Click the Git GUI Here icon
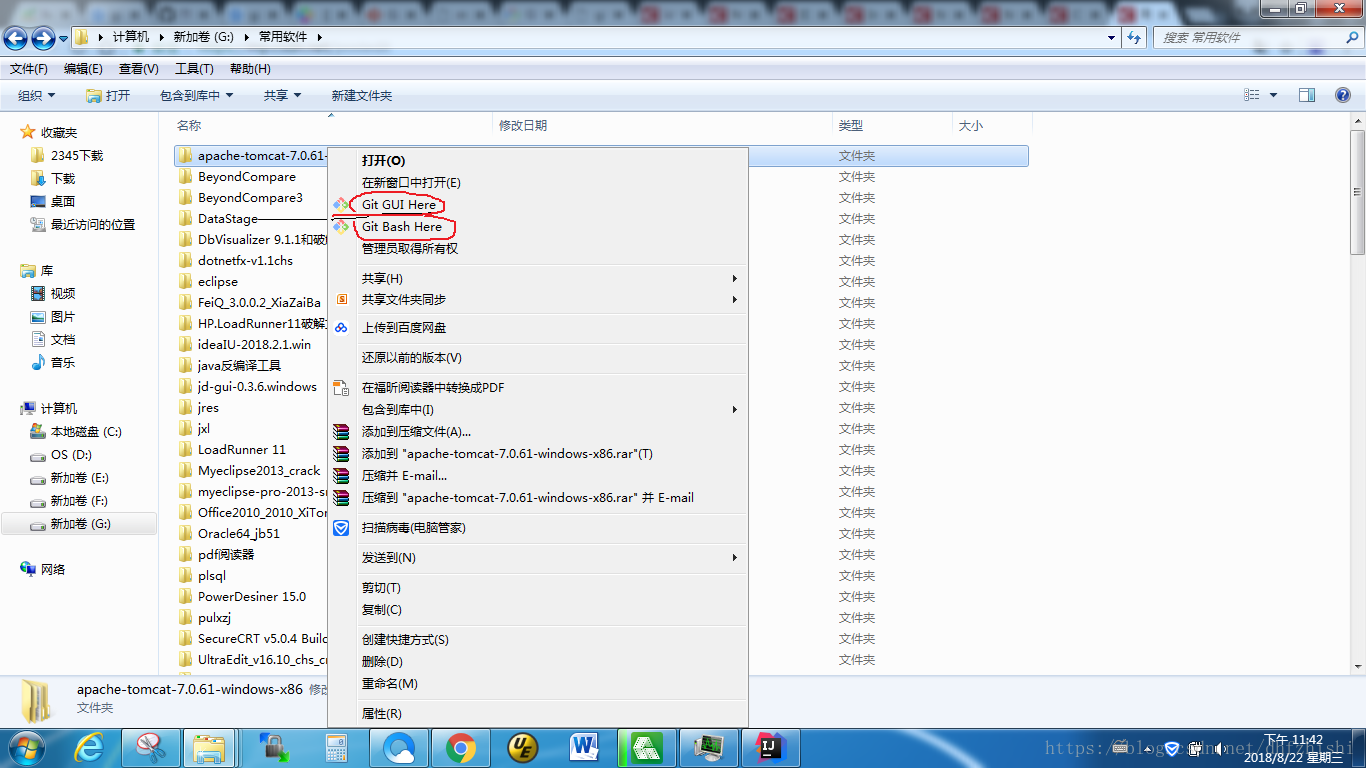Viewport: 1366px width, 768px height. click(341, 204)
